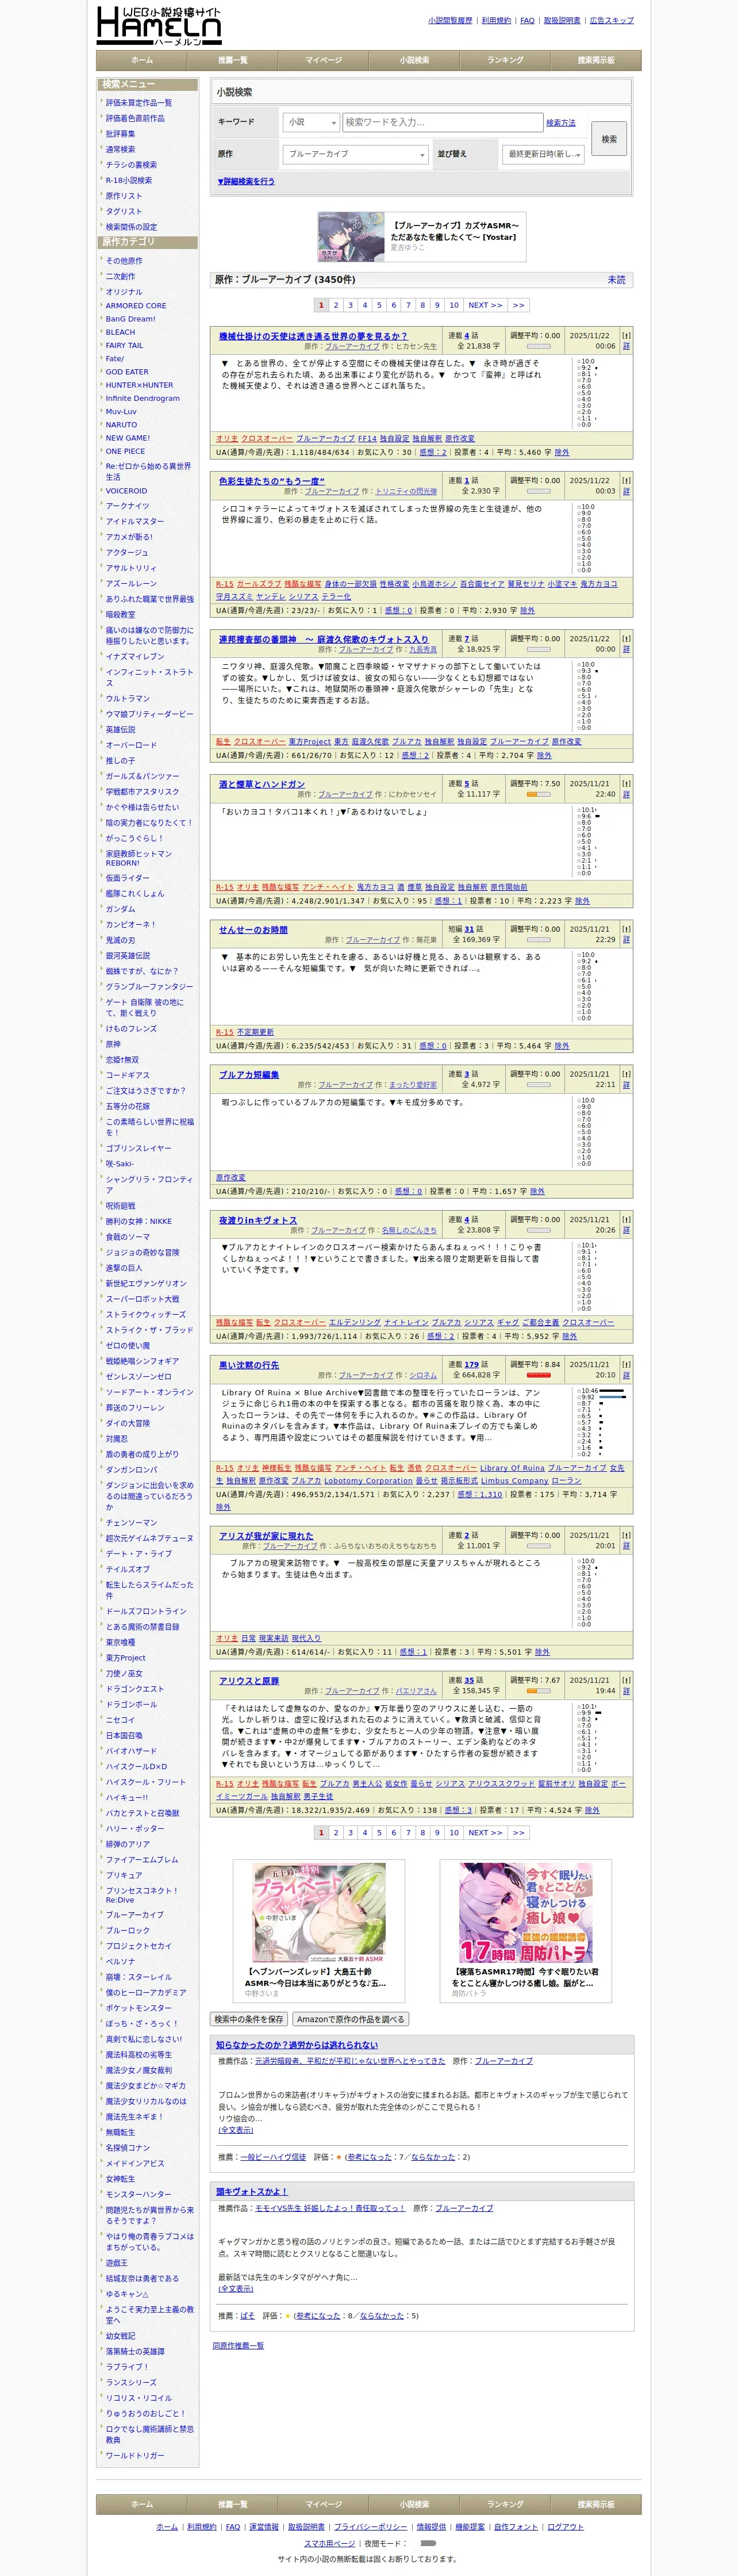Open 知らなかったのか？過労からは逃れられない recommendation
This screenshot has width=738, height=2576.
pos(297,2045)
